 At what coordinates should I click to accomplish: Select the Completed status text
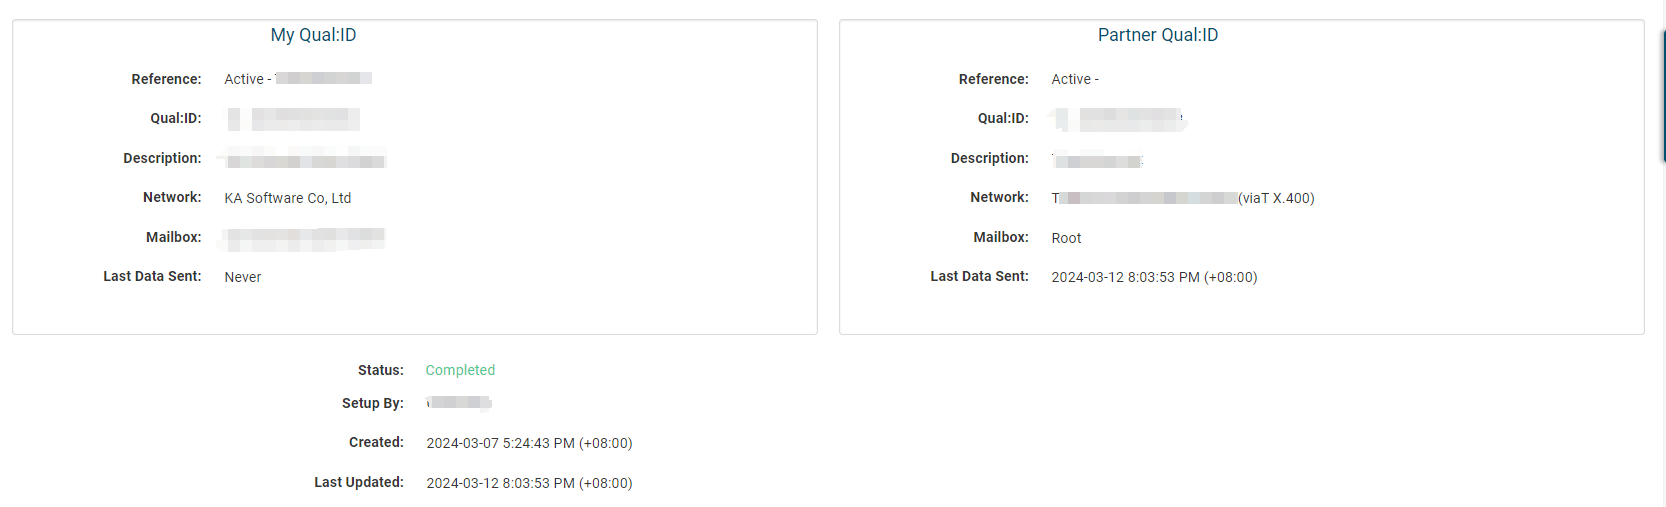pos(460,370)
